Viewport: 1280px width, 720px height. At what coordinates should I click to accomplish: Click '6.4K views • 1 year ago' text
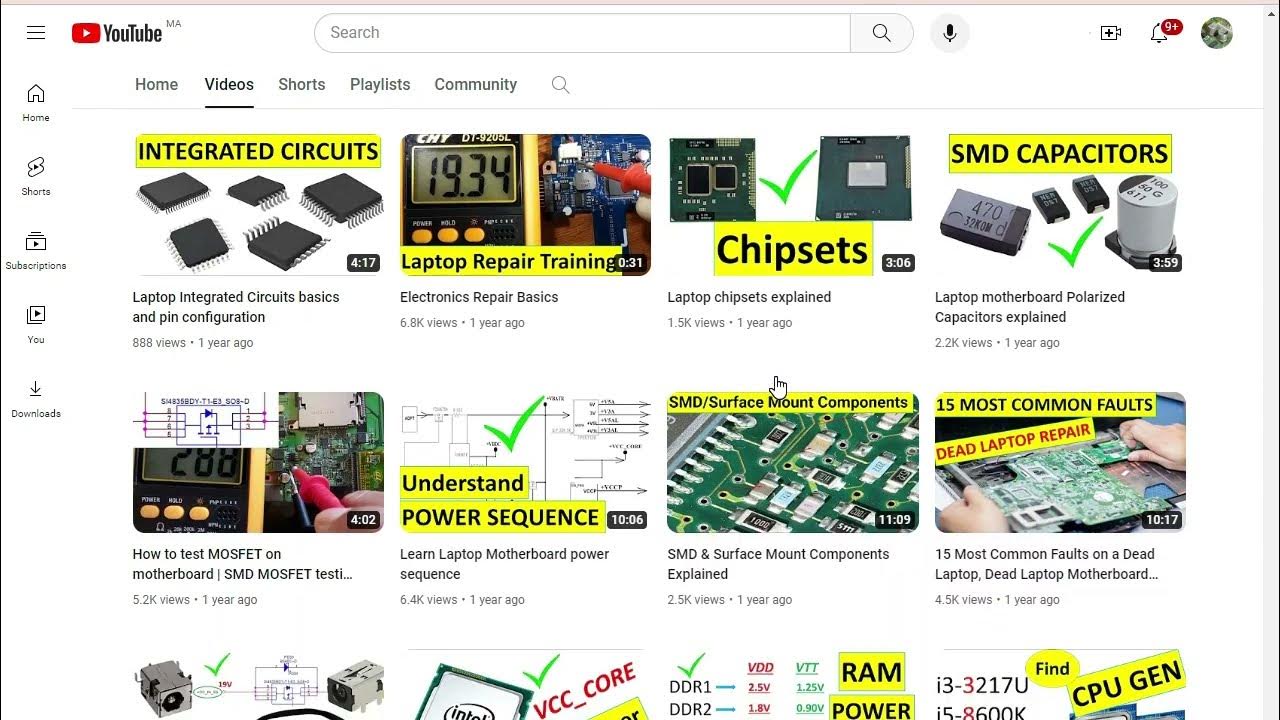[462, 600]
